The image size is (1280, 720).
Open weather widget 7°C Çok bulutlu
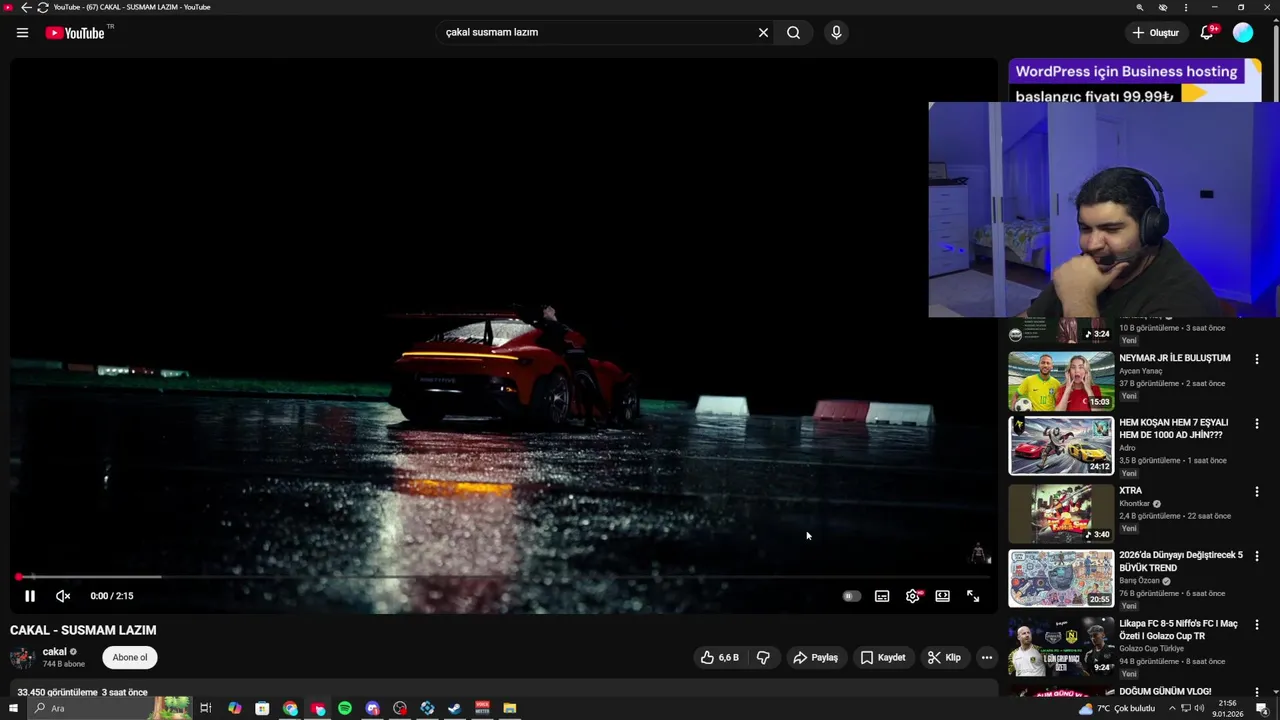click(x=1117, y=708)
